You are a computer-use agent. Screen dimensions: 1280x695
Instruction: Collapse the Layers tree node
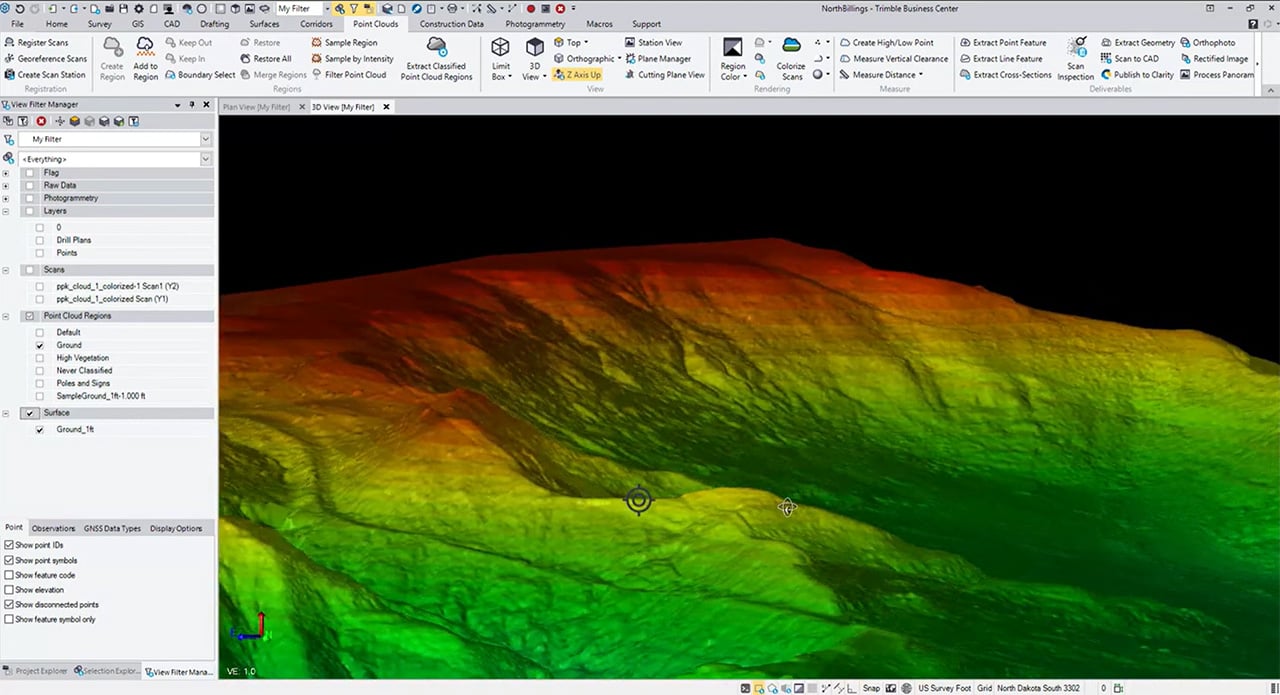click(x=6, y=211)
